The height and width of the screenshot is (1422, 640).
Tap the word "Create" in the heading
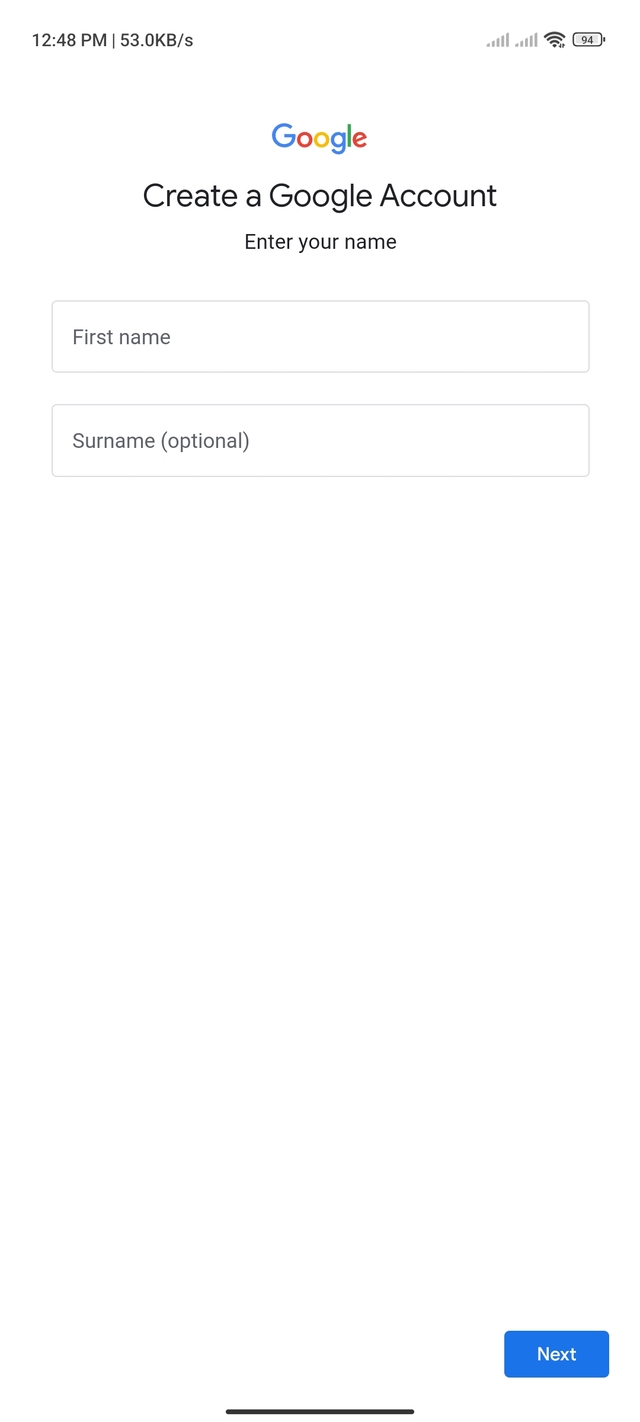[190, 196]
